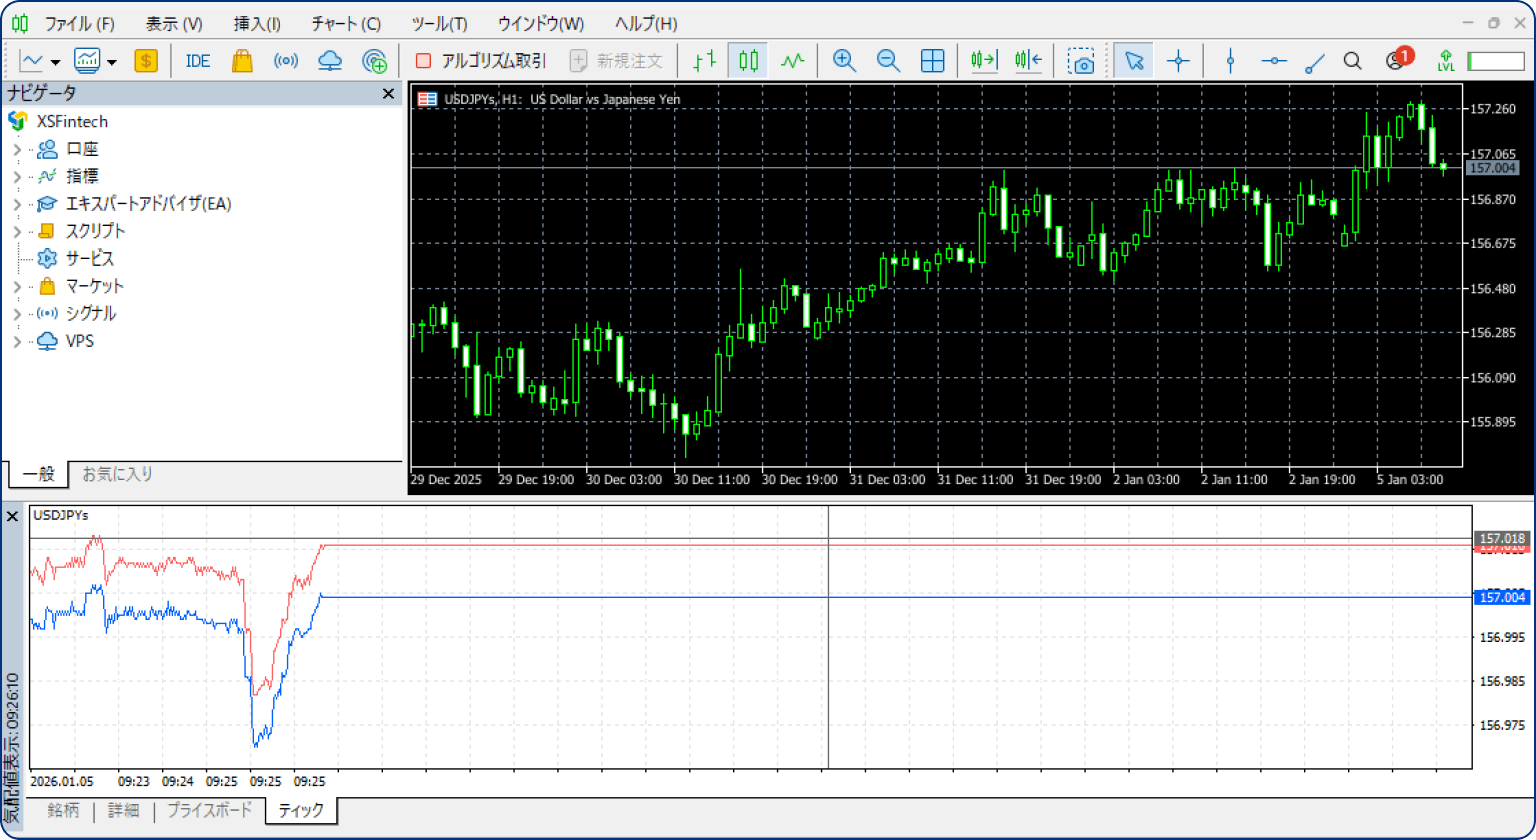This screenshot has height=840, width=1536.
Task: Toggle the Algorithm Trading (アルゴリズム取引) button
Action: 481,61
